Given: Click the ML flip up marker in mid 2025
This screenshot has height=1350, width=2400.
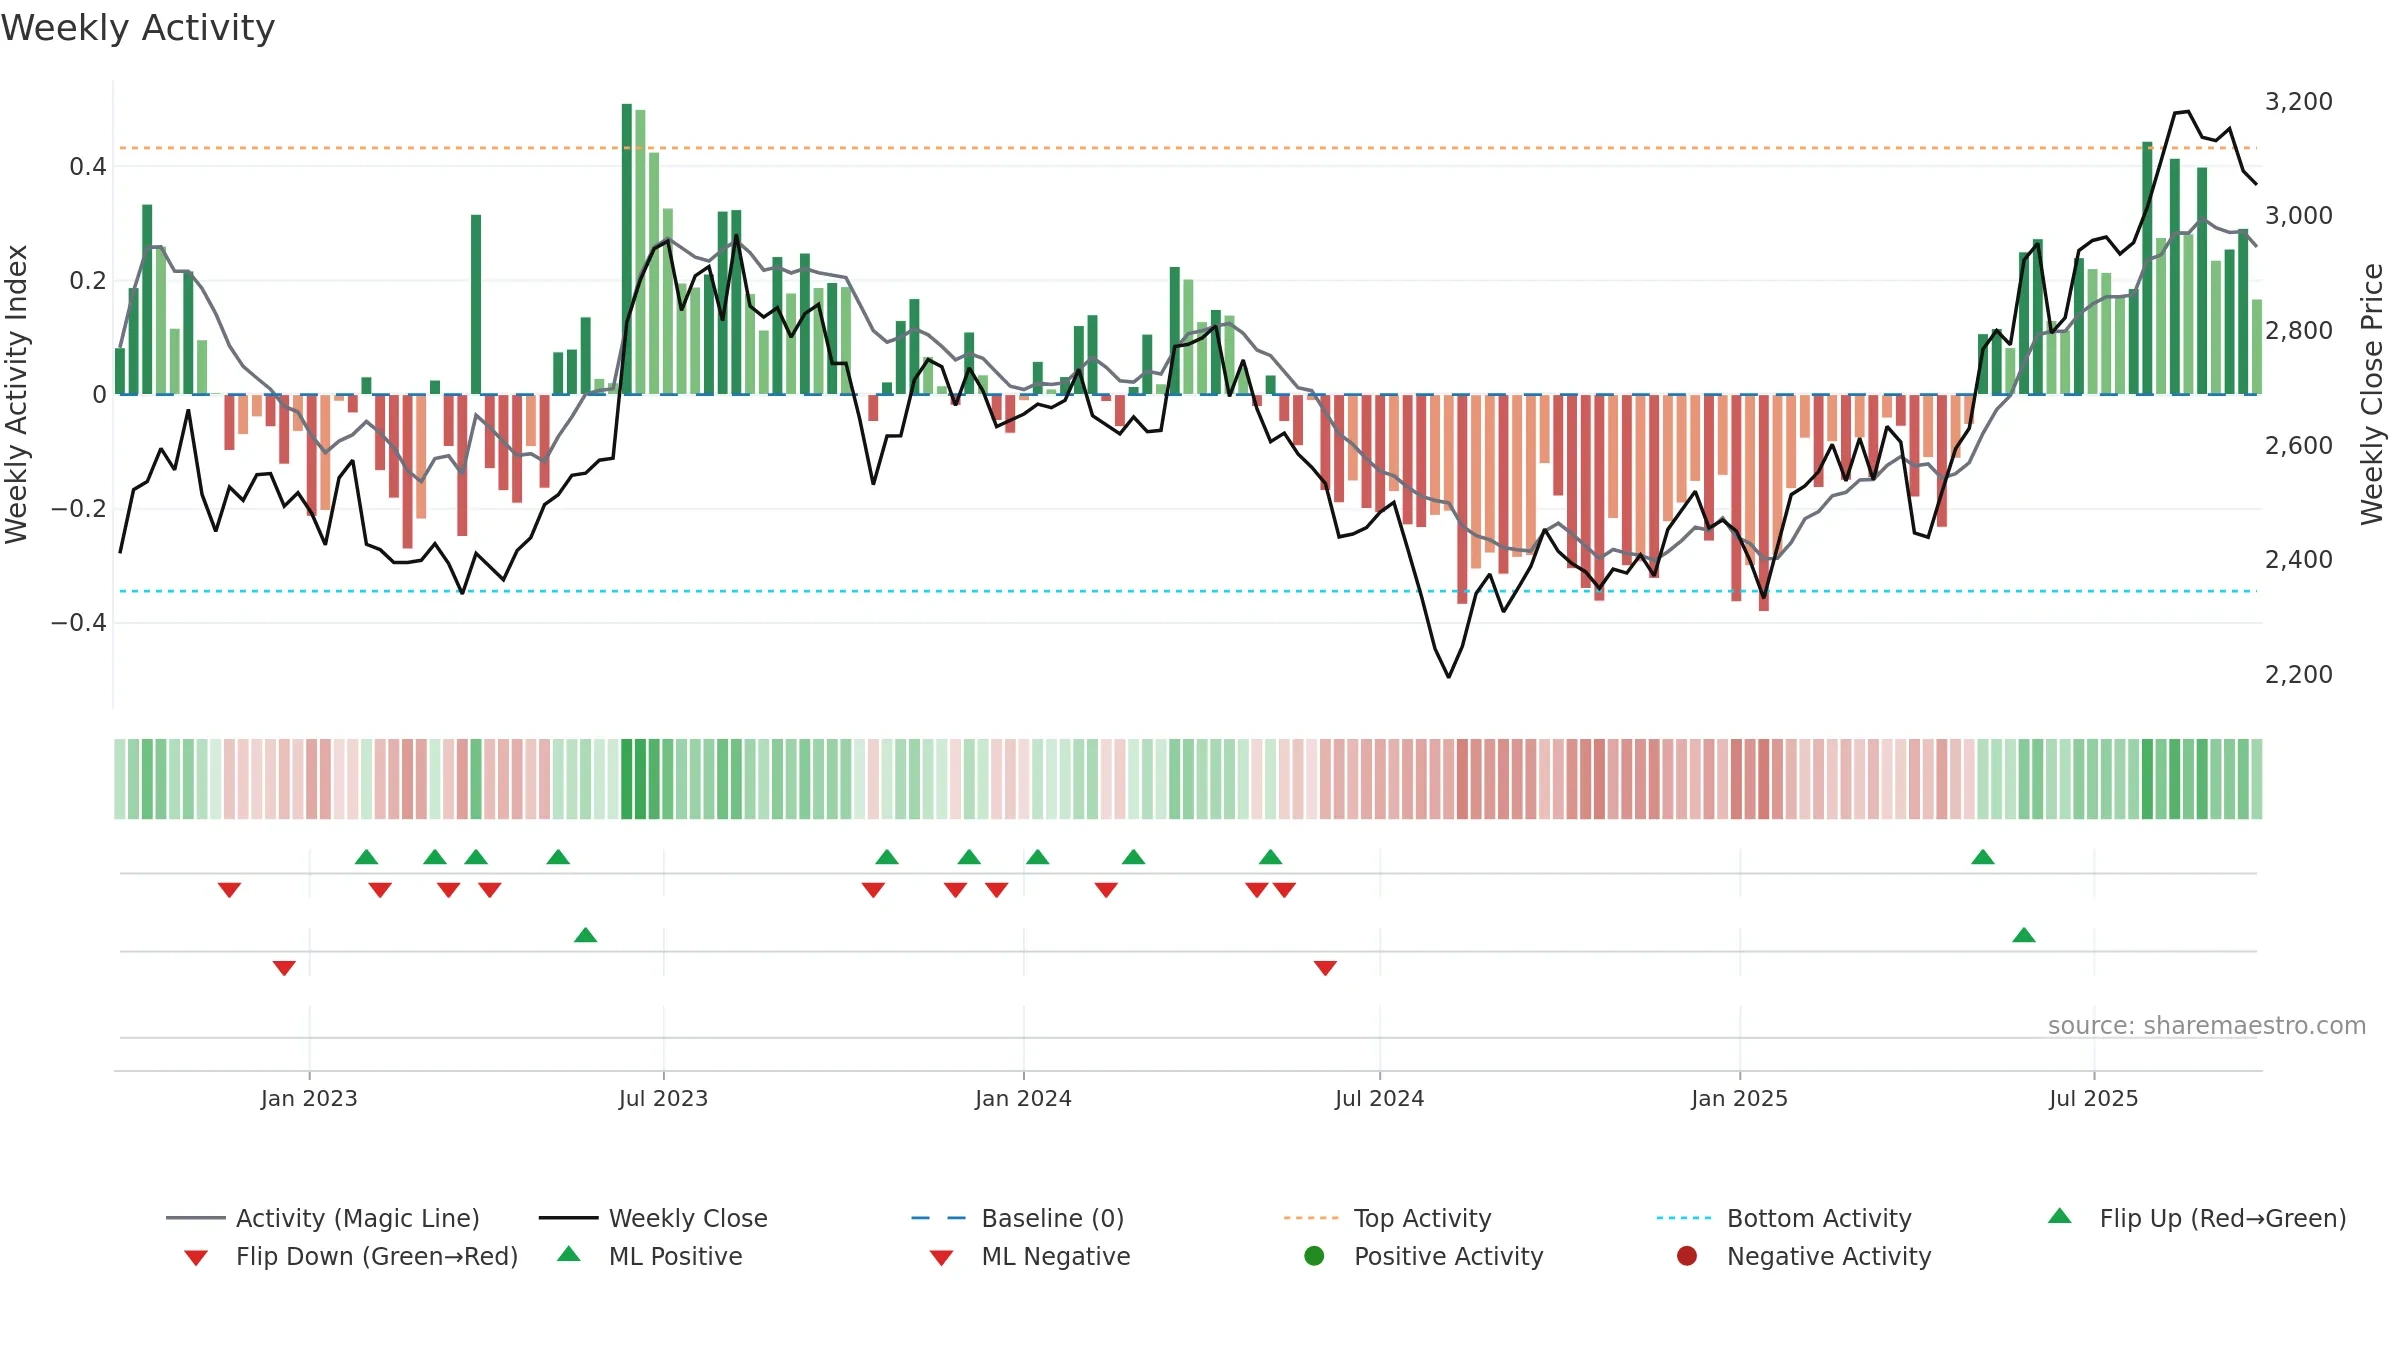Looking at the screenshot, I should 2024,935.
